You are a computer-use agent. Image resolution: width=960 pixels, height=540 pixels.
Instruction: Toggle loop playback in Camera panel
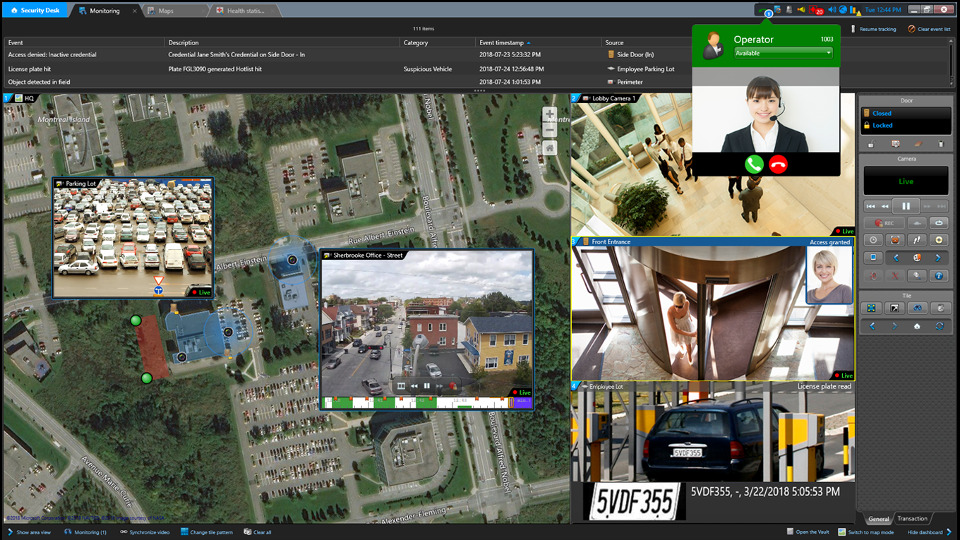939,223
